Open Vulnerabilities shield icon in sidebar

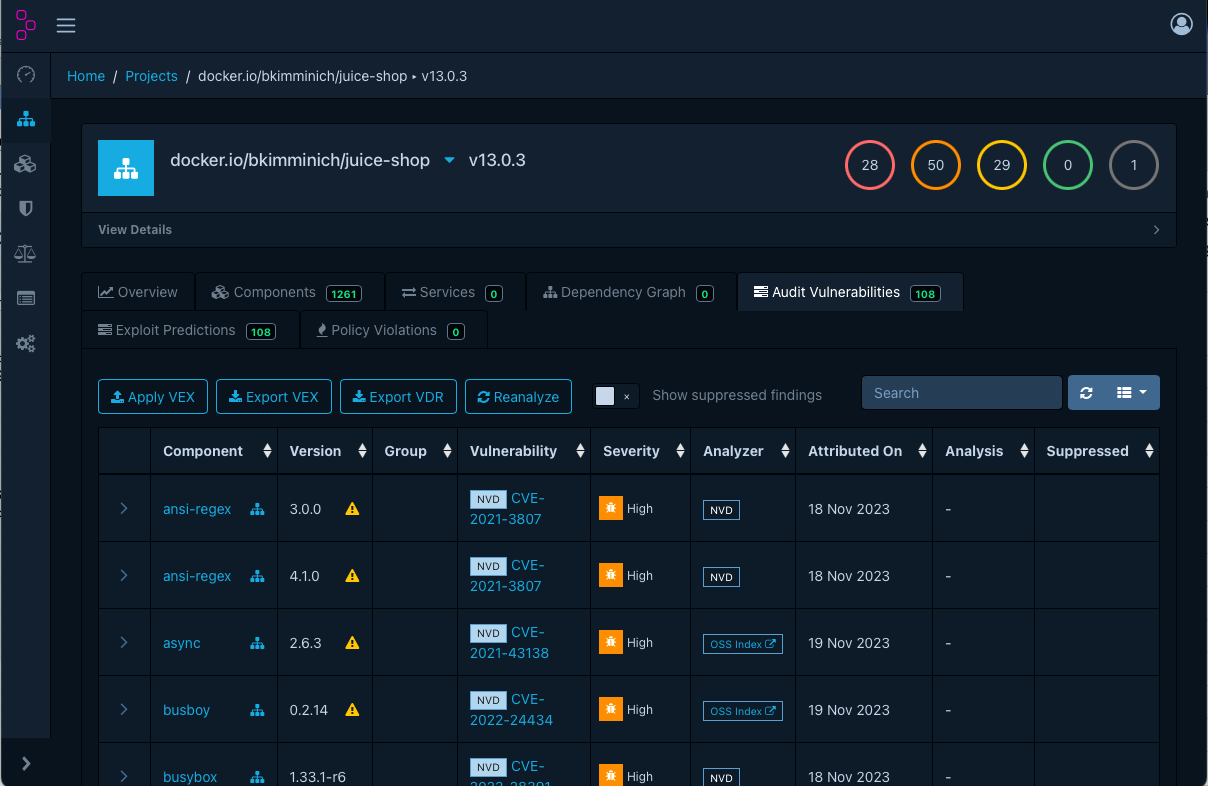pyautogui.click(x=26, y=208)
